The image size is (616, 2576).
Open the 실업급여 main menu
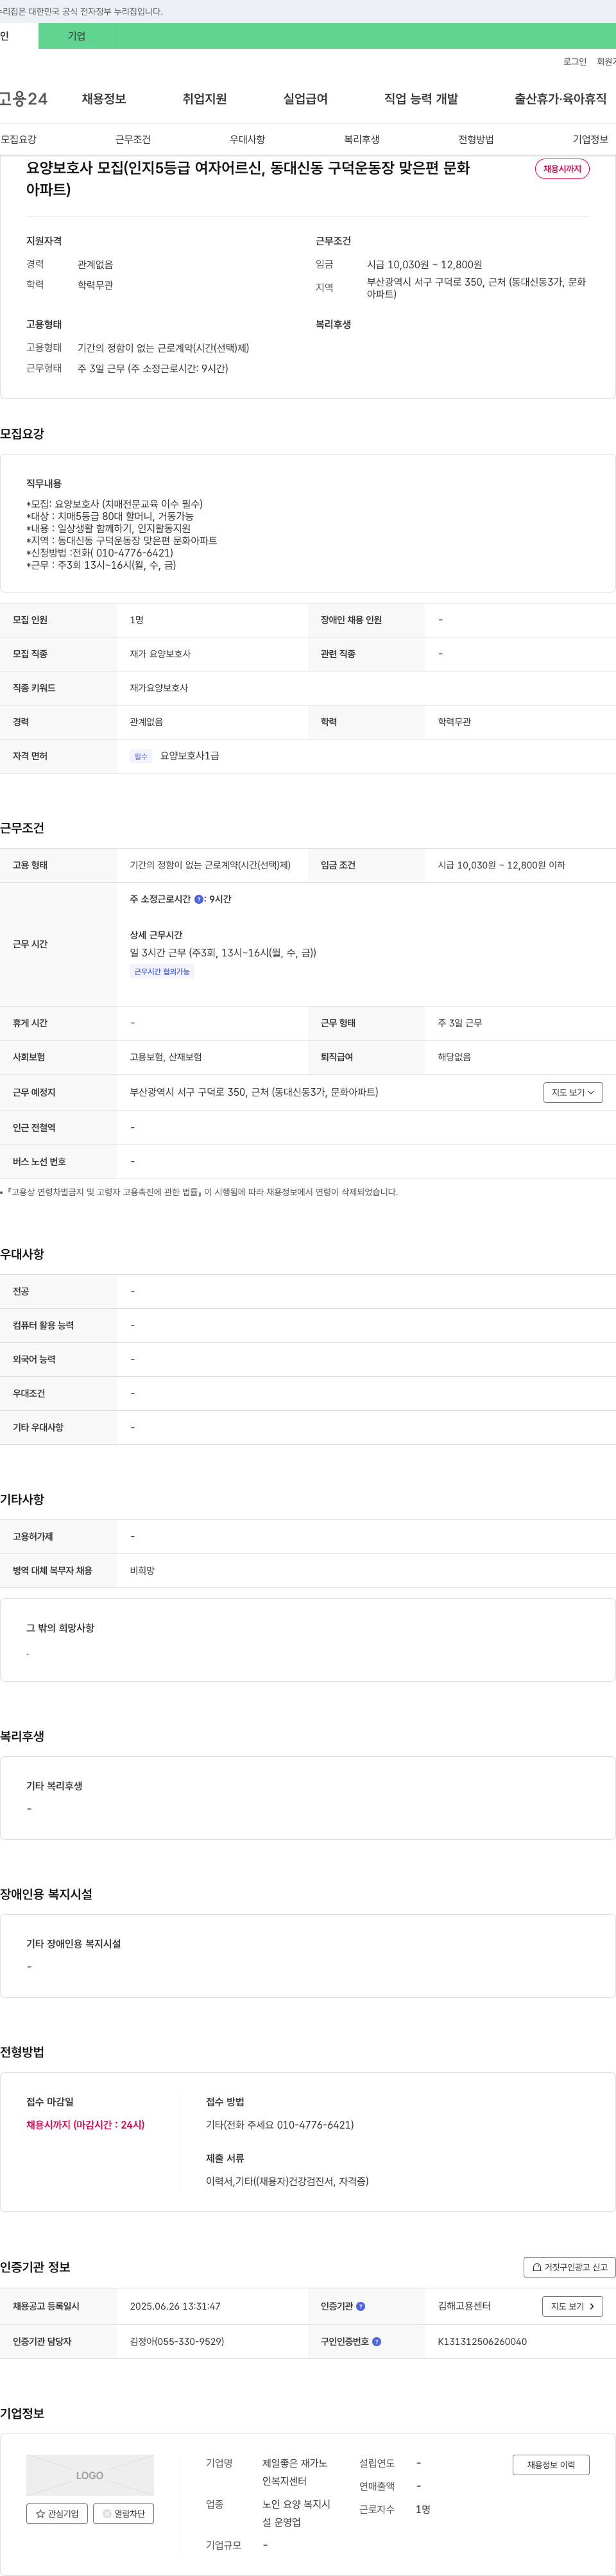tap(305, 99)
